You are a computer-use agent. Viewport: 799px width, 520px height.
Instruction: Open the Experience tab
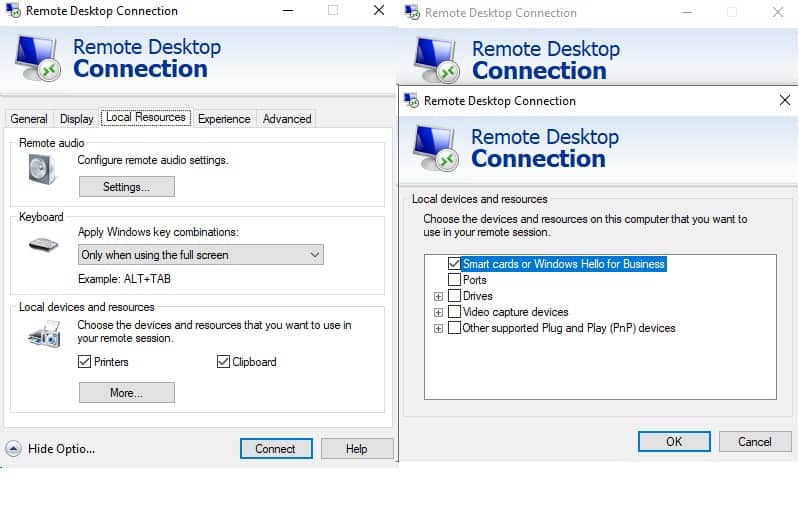click(x=224, y=119)
